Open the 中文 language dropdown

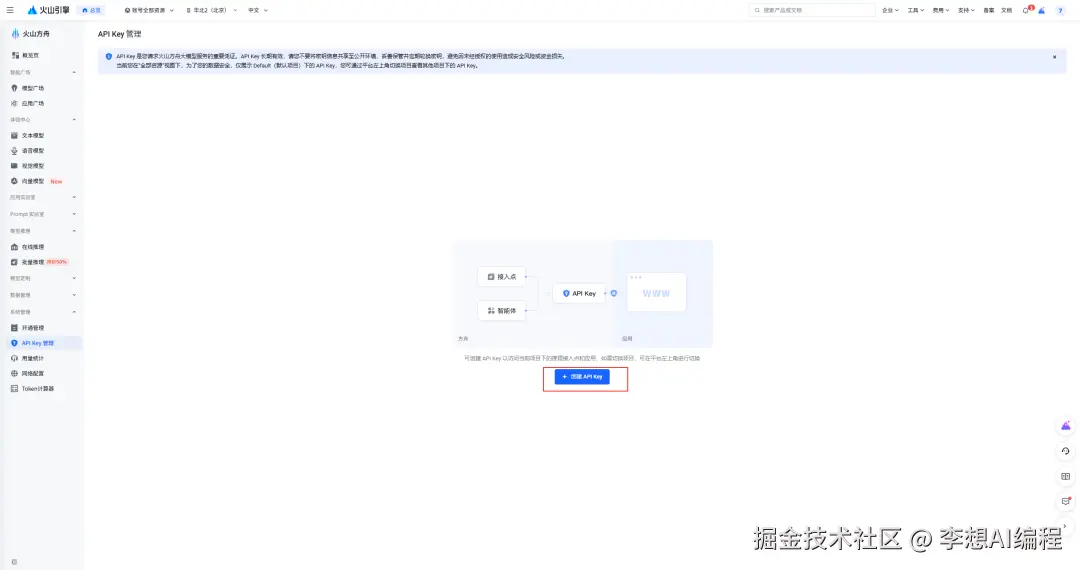pyautogui.click(x=258, y=10)
